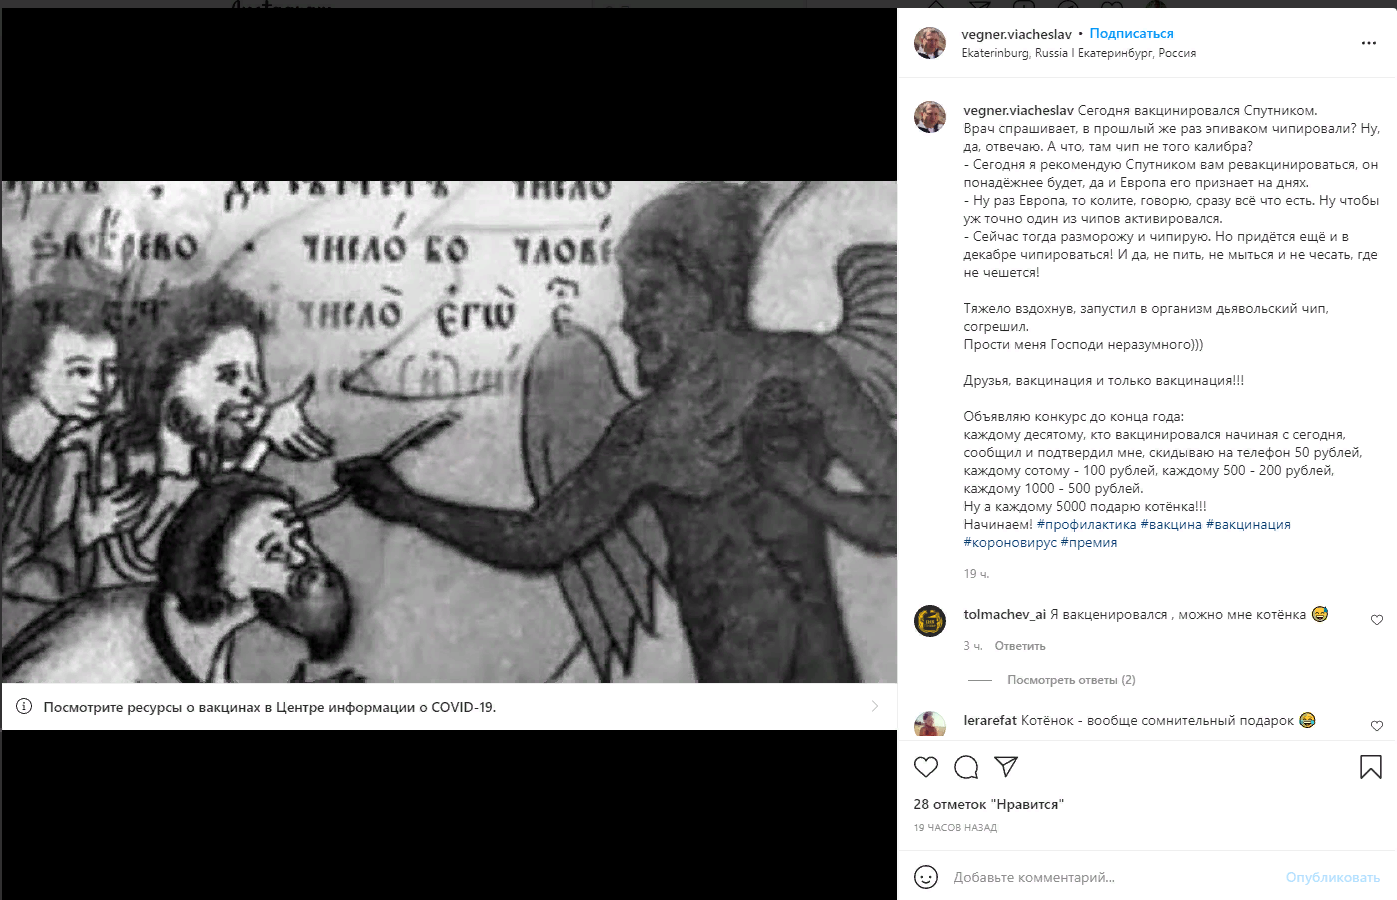Open three-dot more options menu
1397x900 pixels.
pyautogui.click(x=1369, y=43)
